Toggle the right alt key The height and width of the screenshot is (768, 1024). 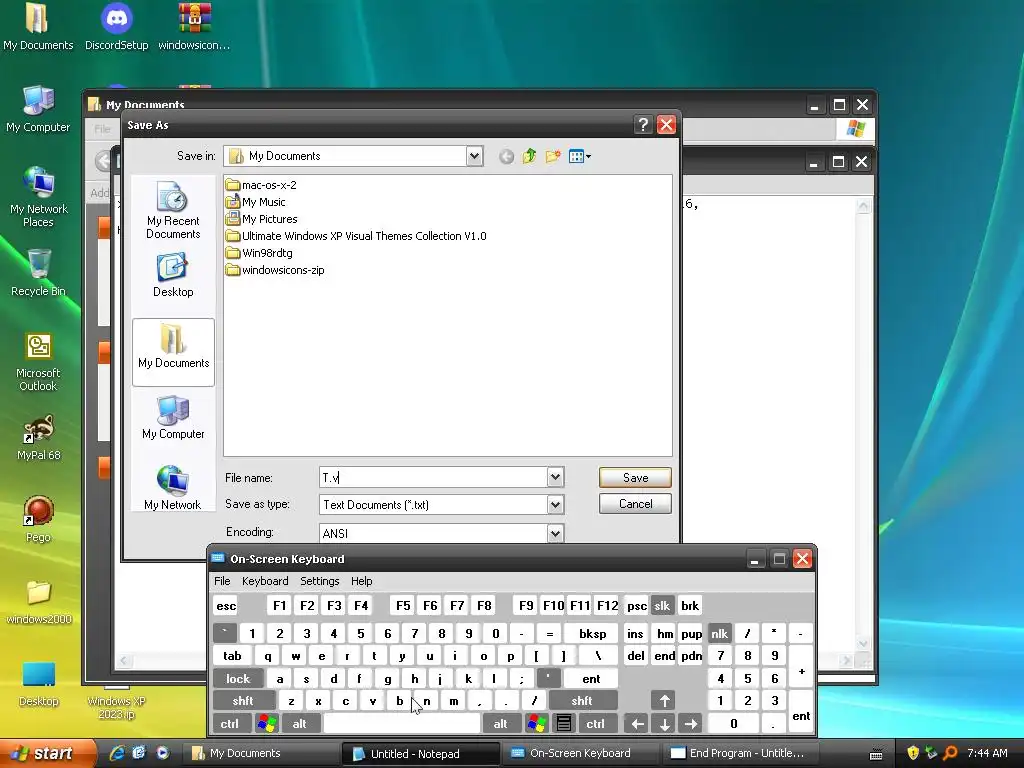tap(500, 724)
